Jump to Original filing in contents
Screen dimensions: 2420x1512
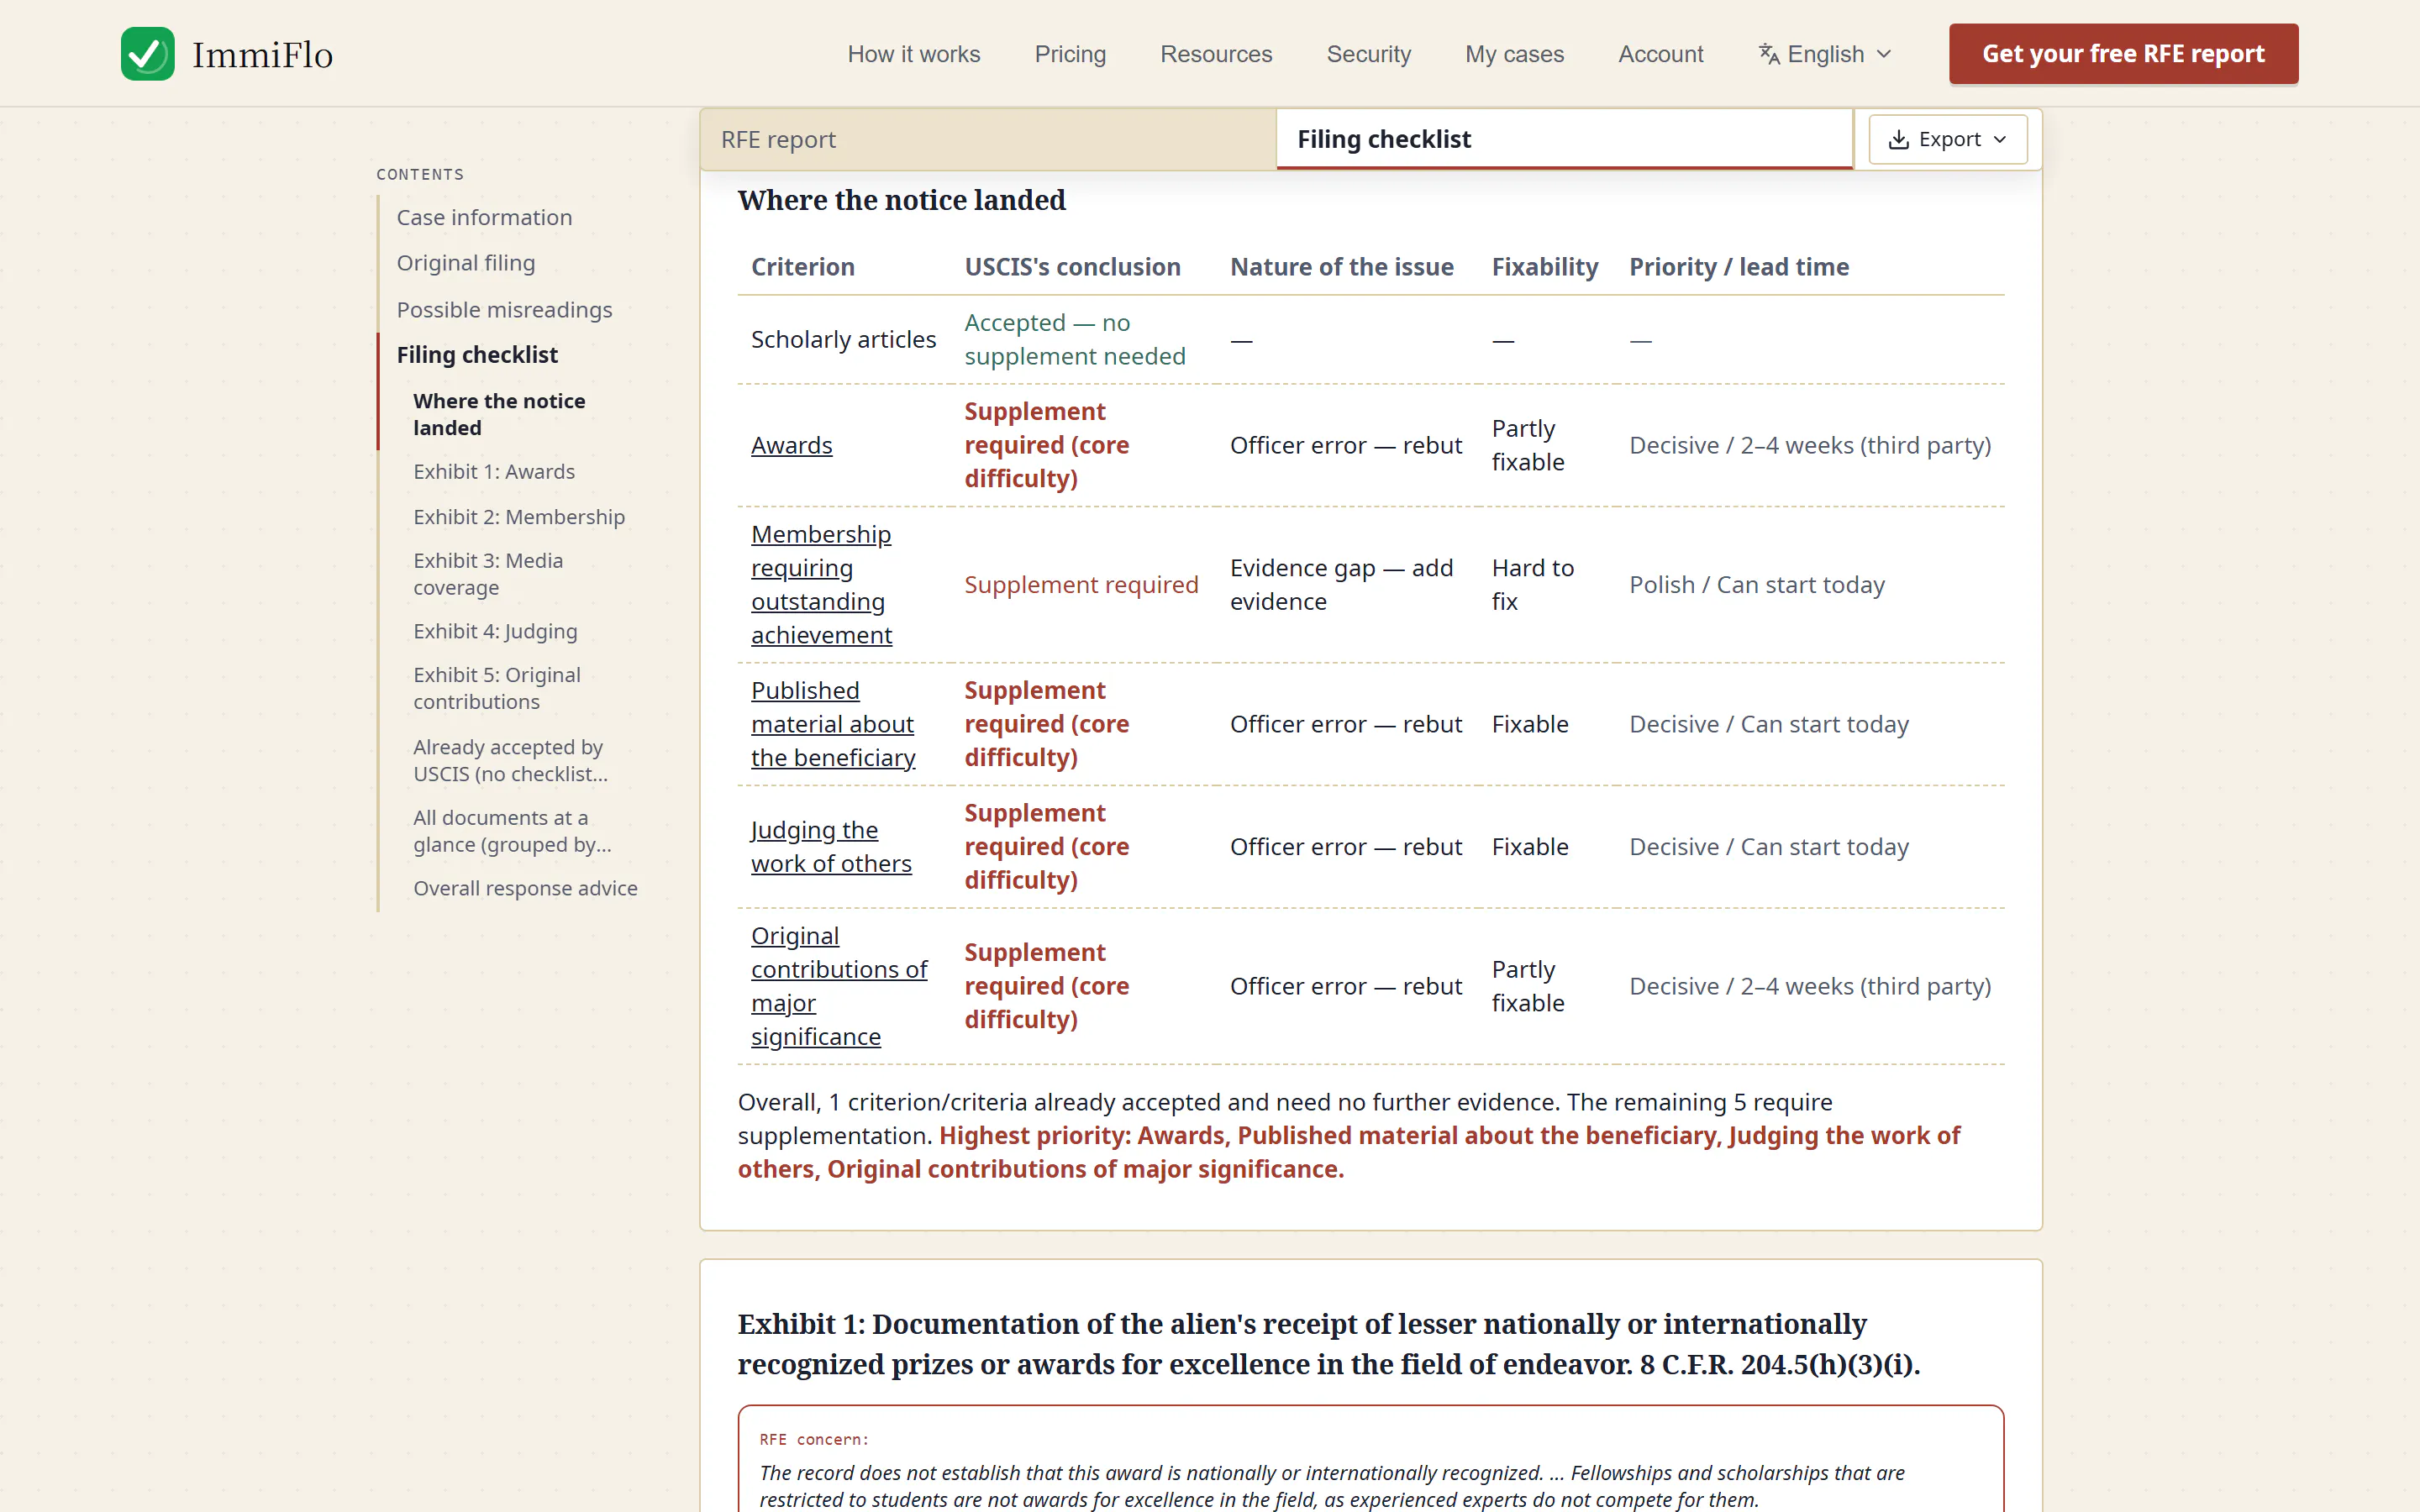(466, 264)
